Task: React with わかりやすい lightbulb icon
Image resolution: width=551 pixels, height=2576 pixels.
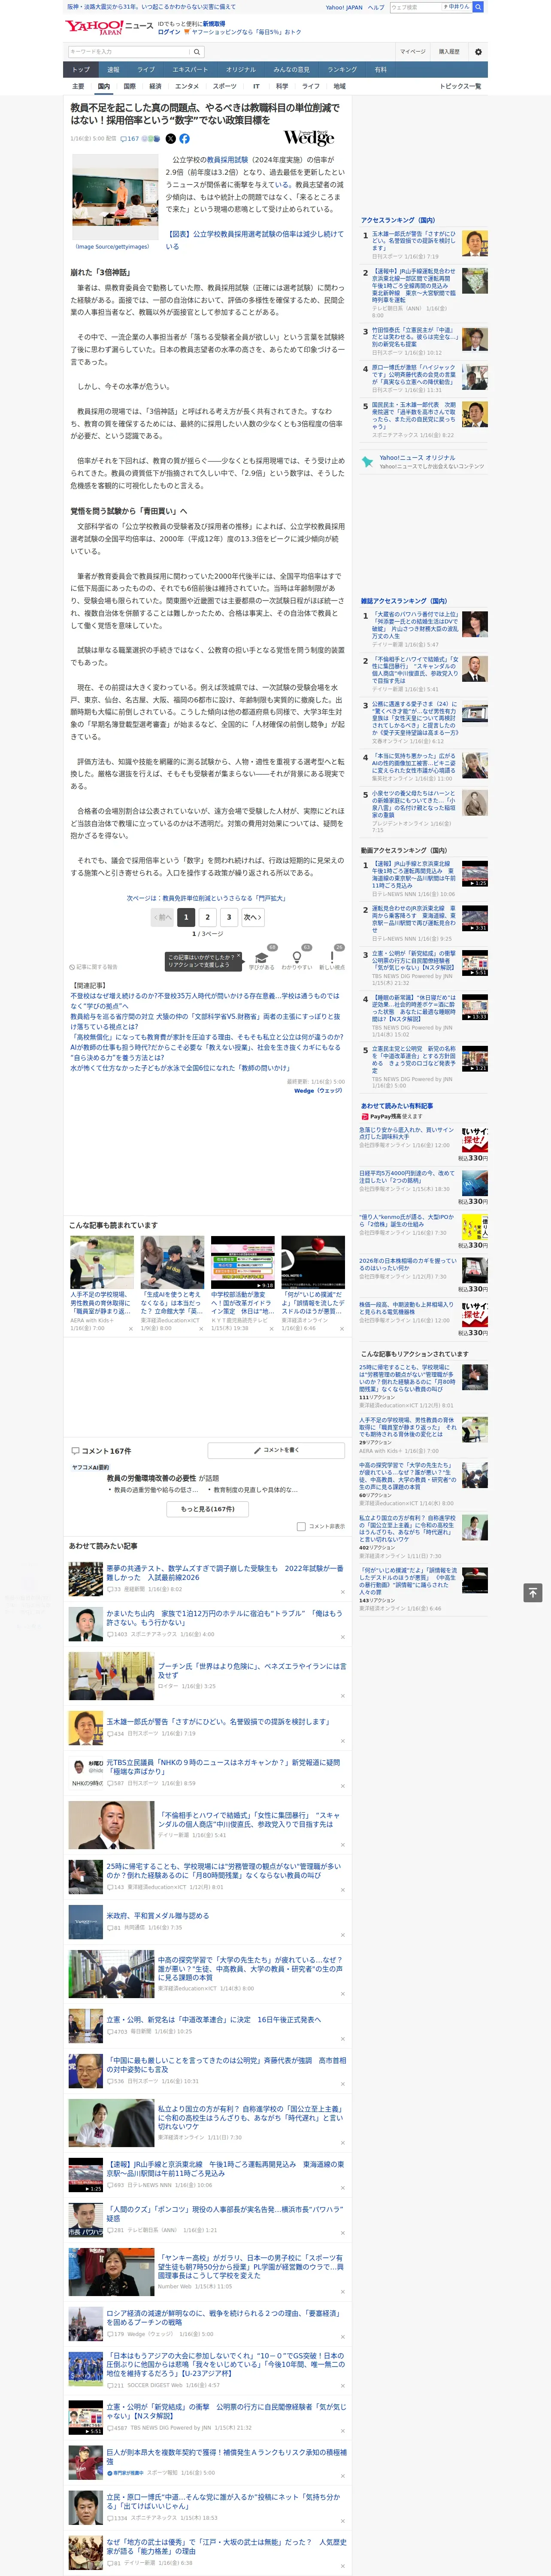Action: (x=297, y=957)
